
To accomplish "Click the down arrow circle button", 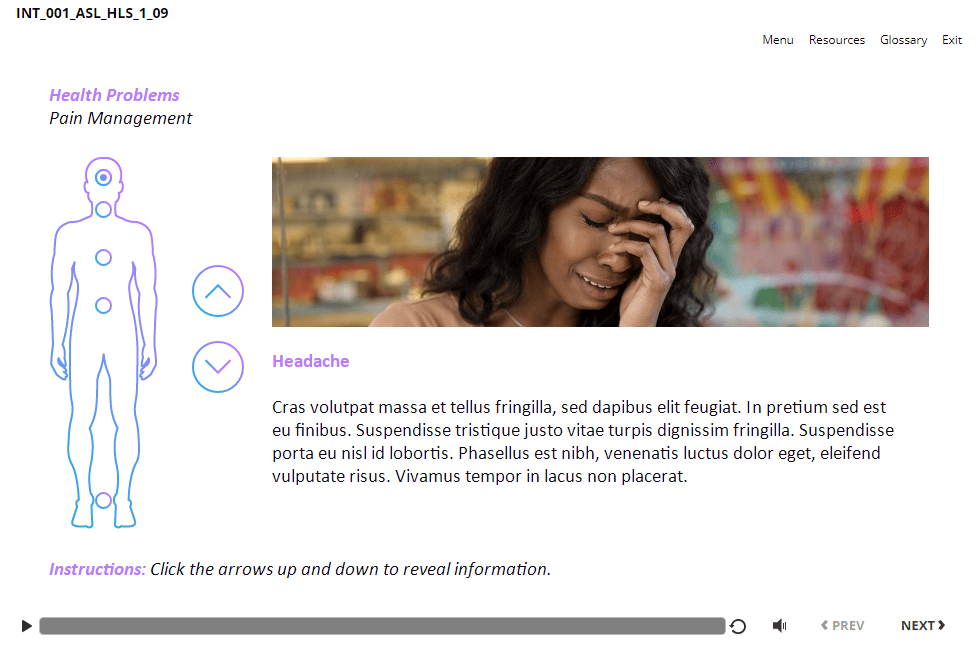I will [218, 367].
